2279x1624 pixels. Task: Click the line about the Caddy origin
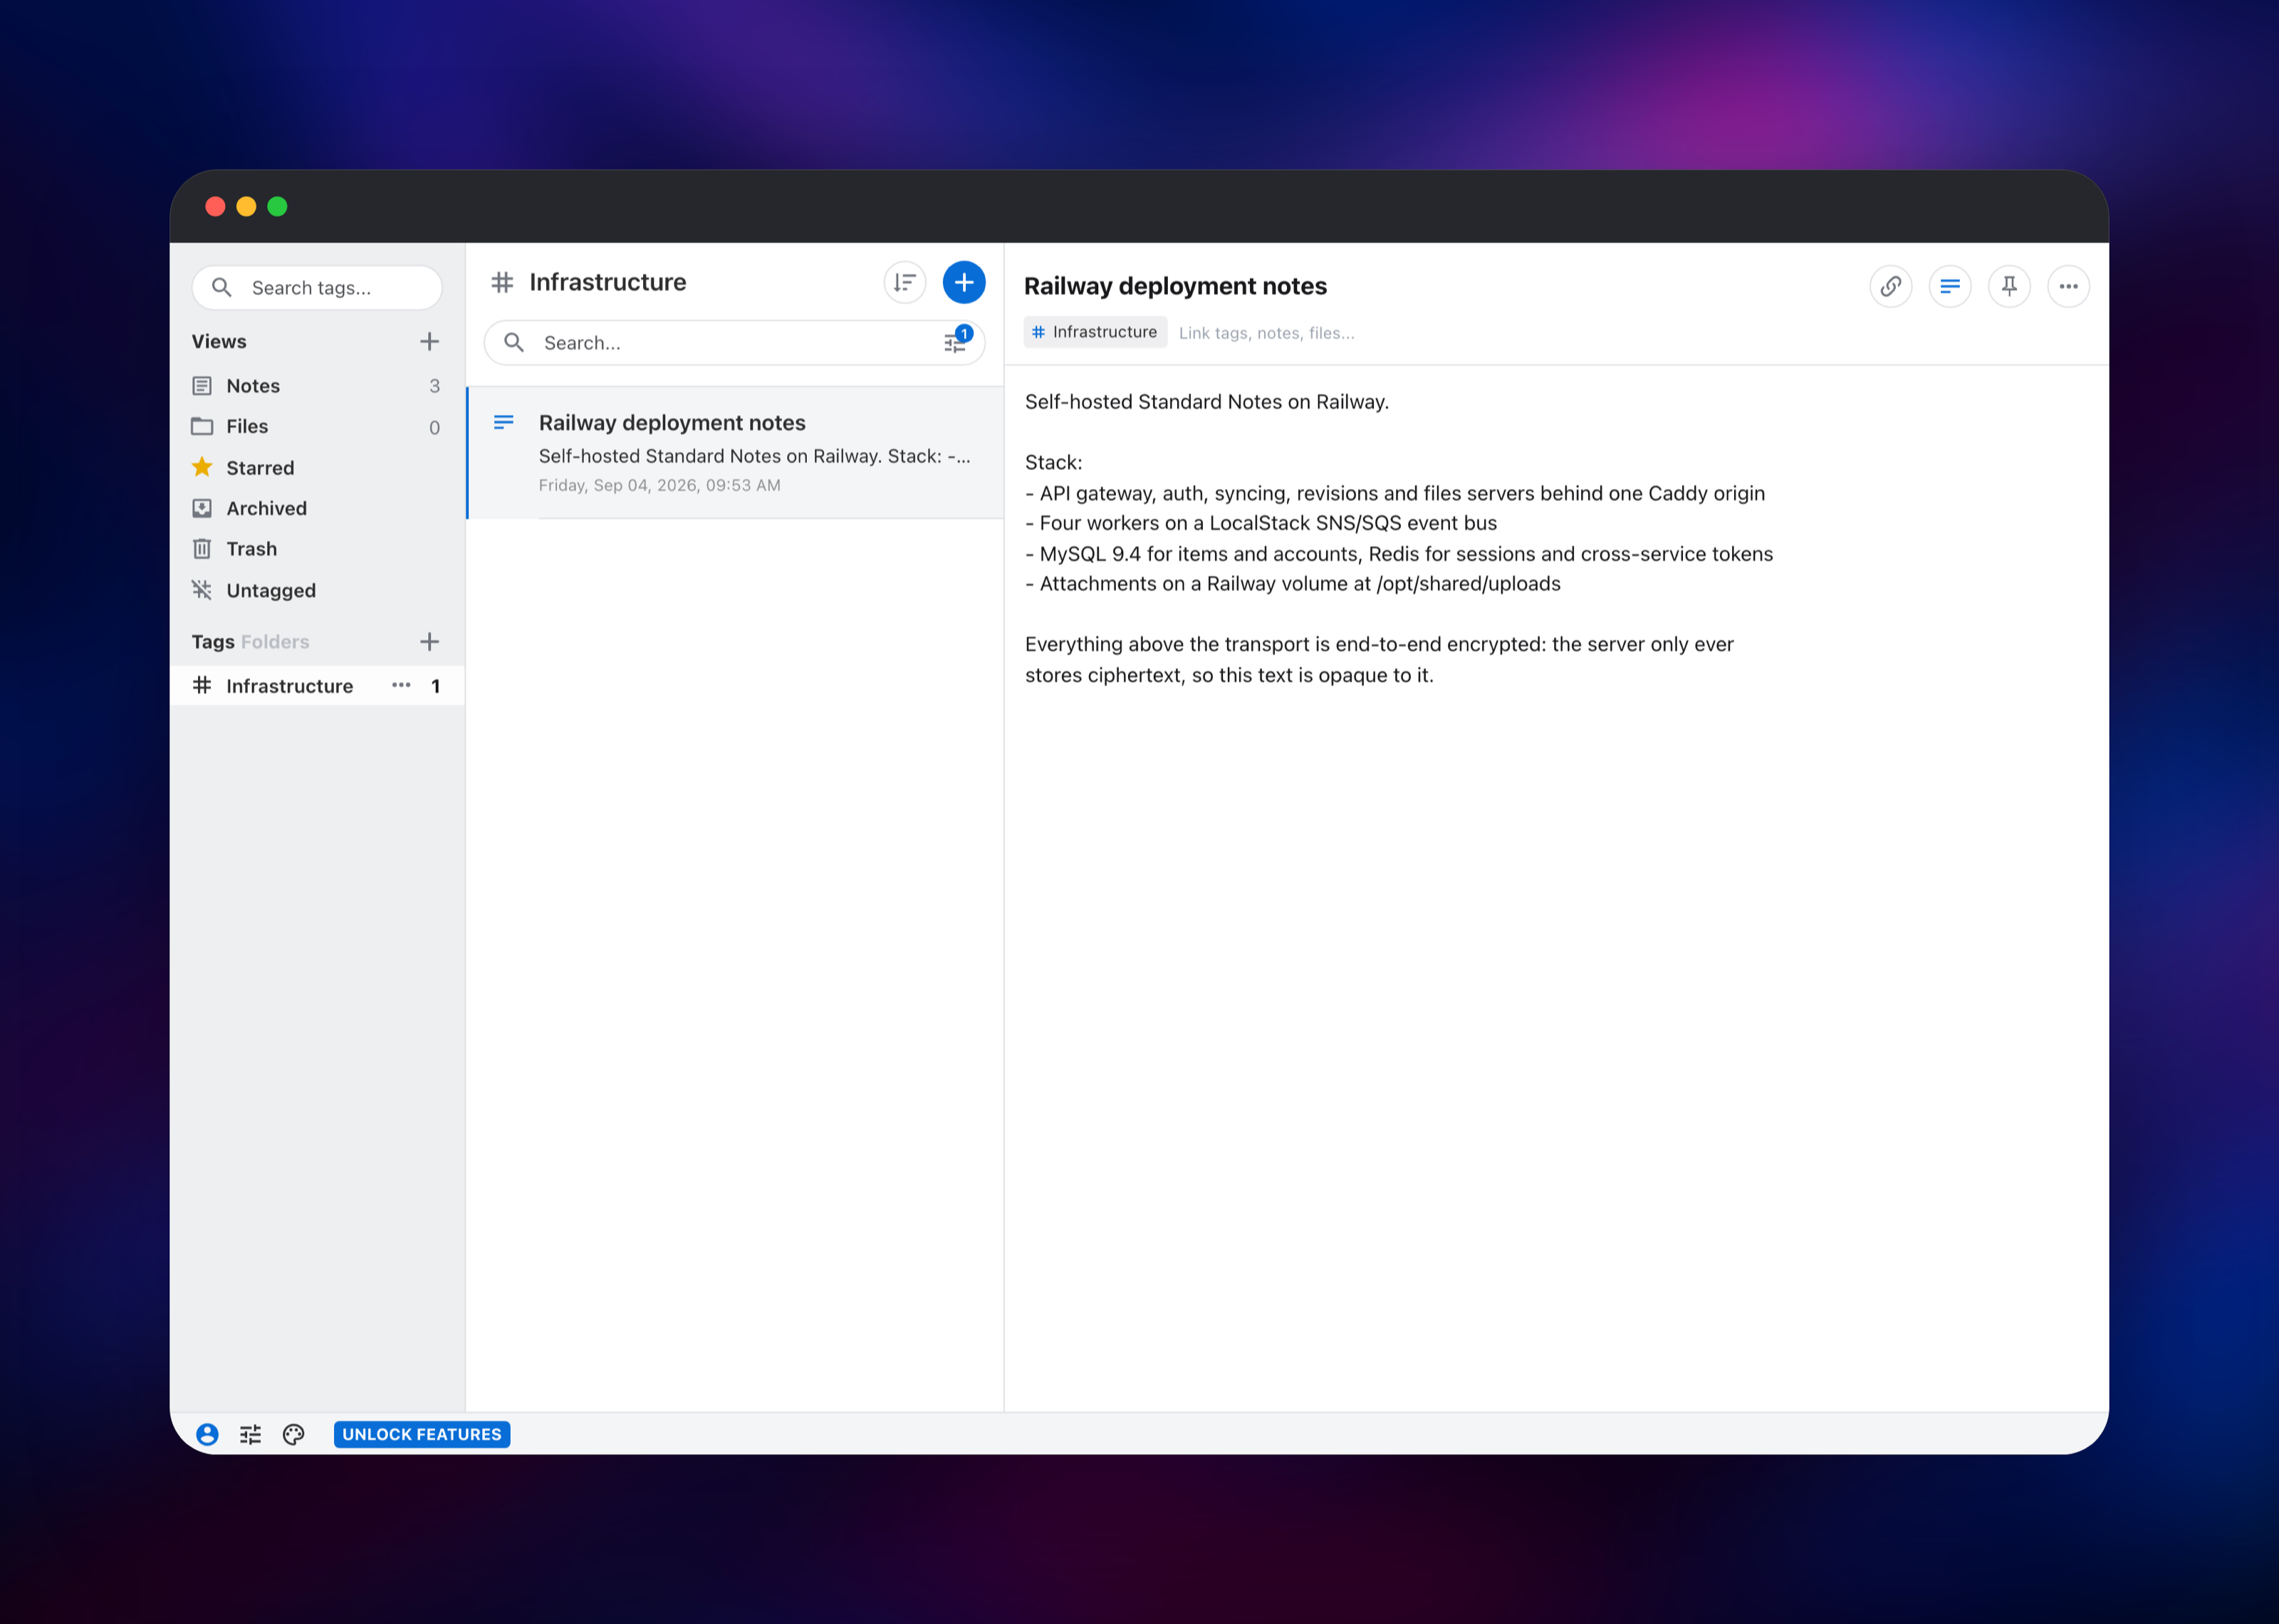(x=1395, y=493)
